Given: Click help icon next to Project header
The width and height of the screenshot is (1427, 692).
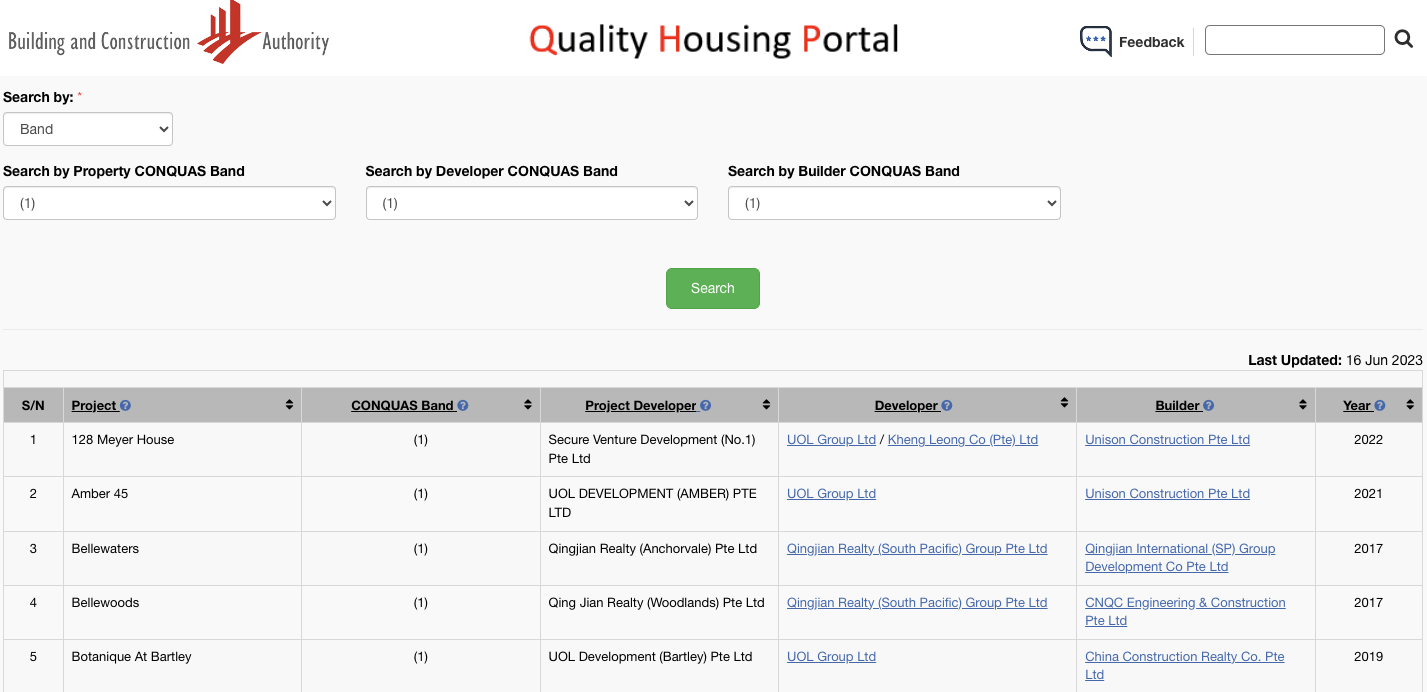Looking at the screenshot, I should (125, 406).
